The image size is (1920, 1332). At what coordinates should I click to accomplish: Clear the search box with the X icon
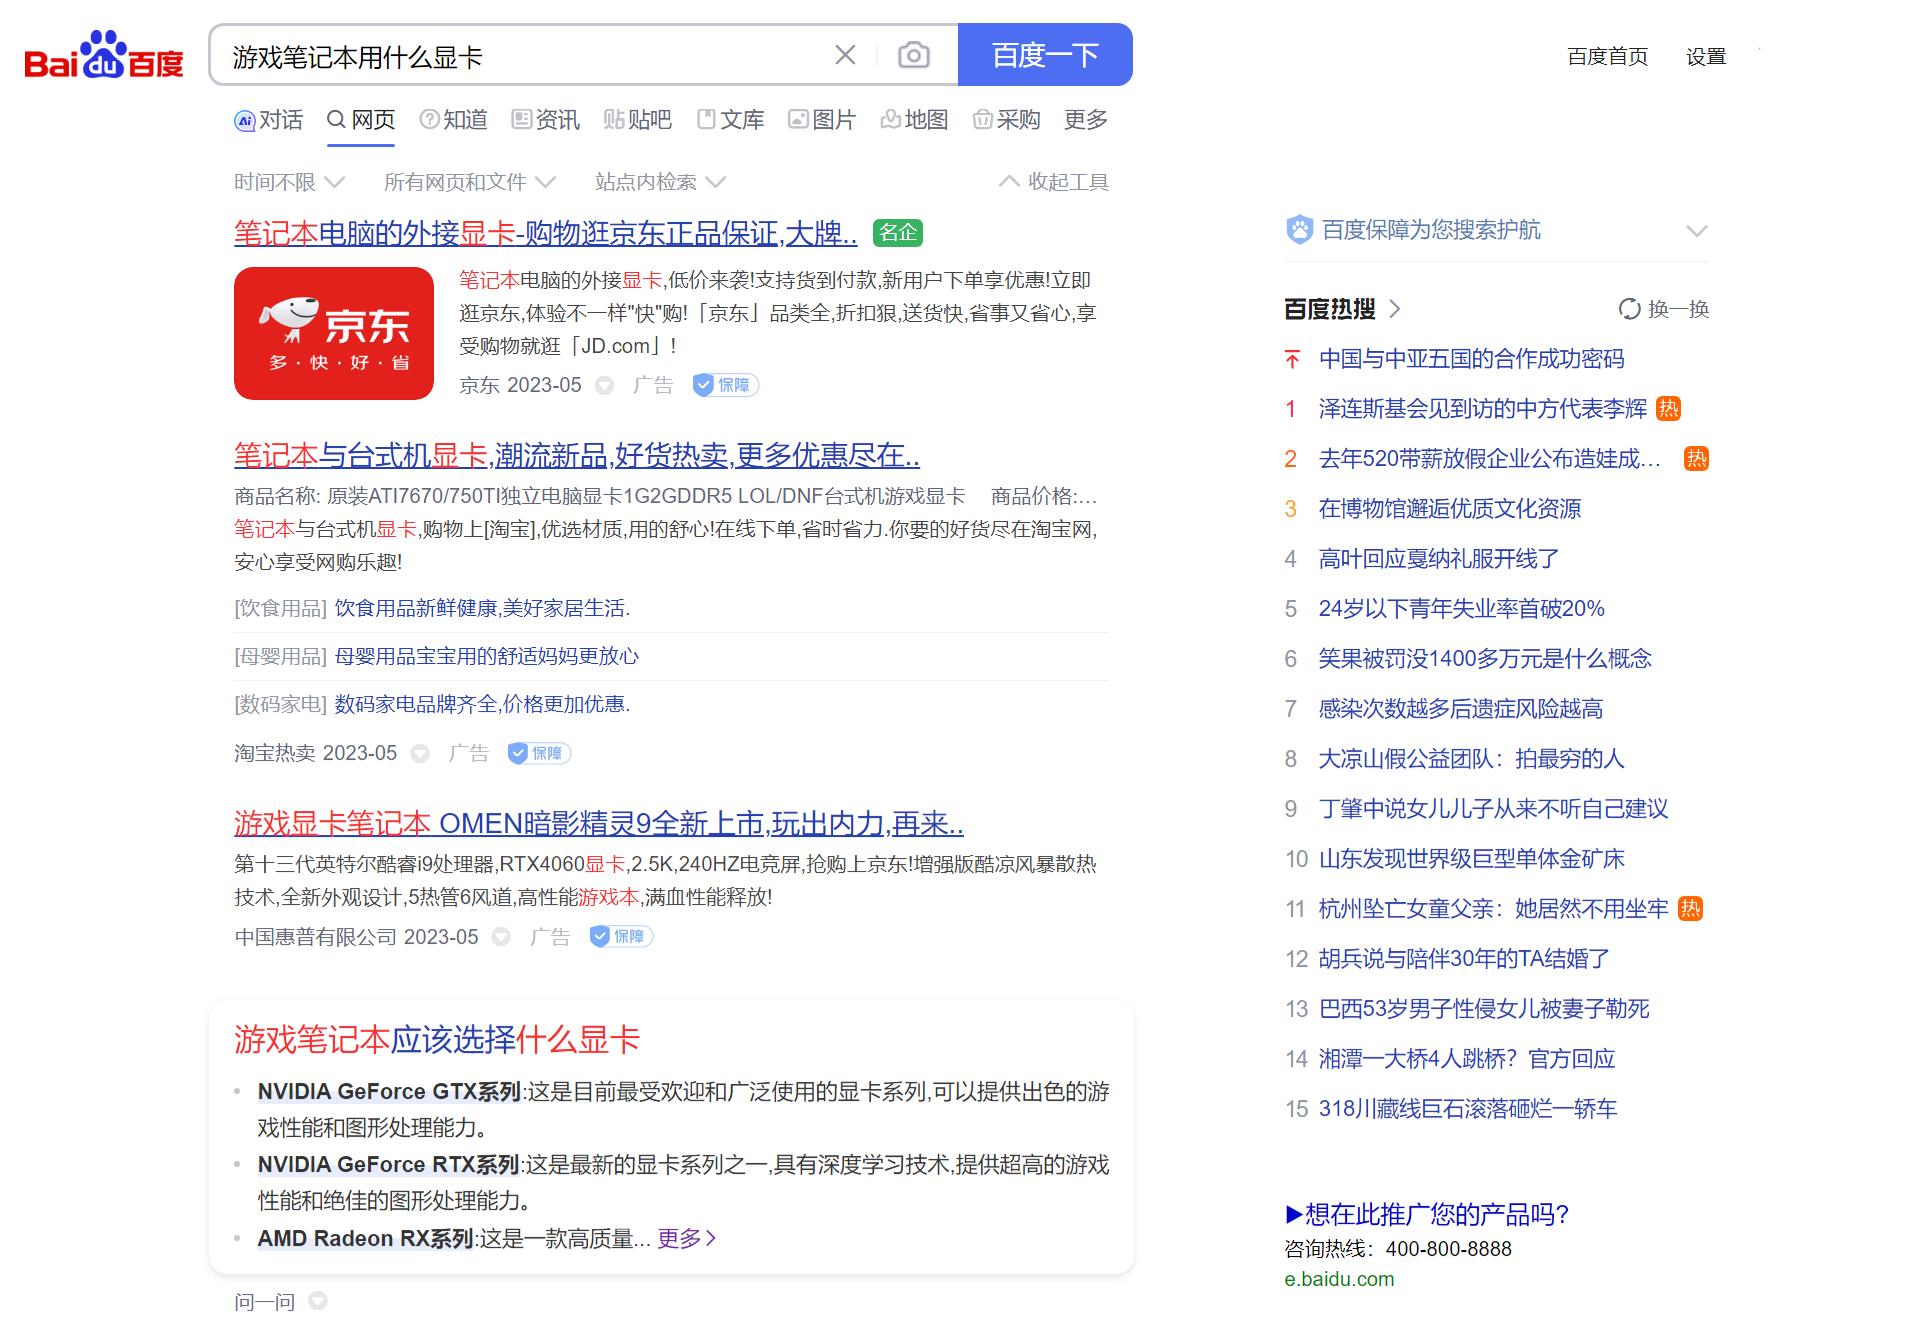tap(845, 56)
